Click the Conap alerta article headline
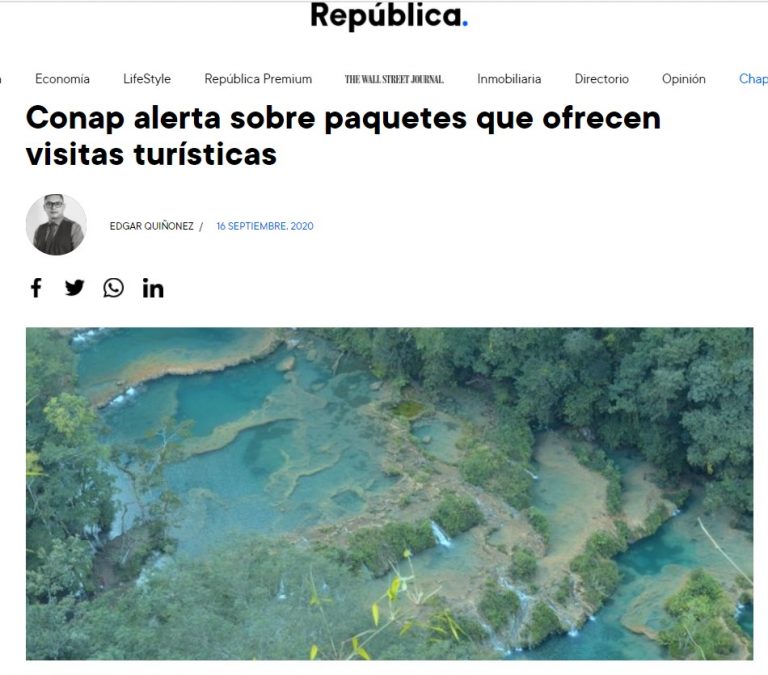The height and width of the screenshot is (675, 768). point(343,136)
